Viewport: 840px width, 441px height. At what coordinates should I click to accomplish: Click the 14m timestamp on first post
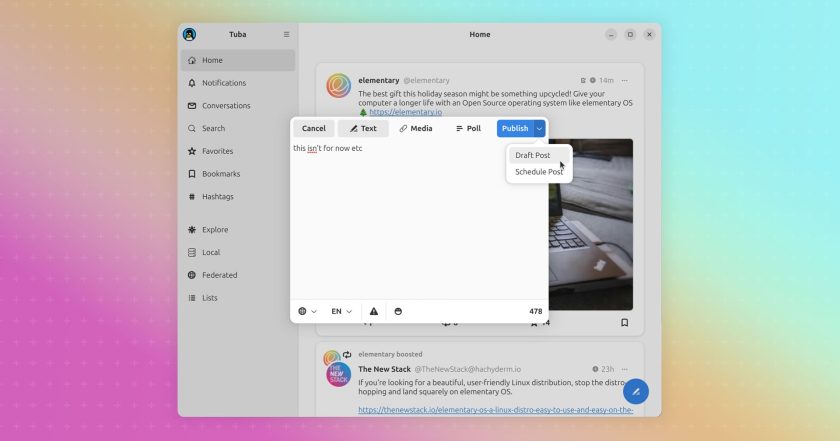606,80
